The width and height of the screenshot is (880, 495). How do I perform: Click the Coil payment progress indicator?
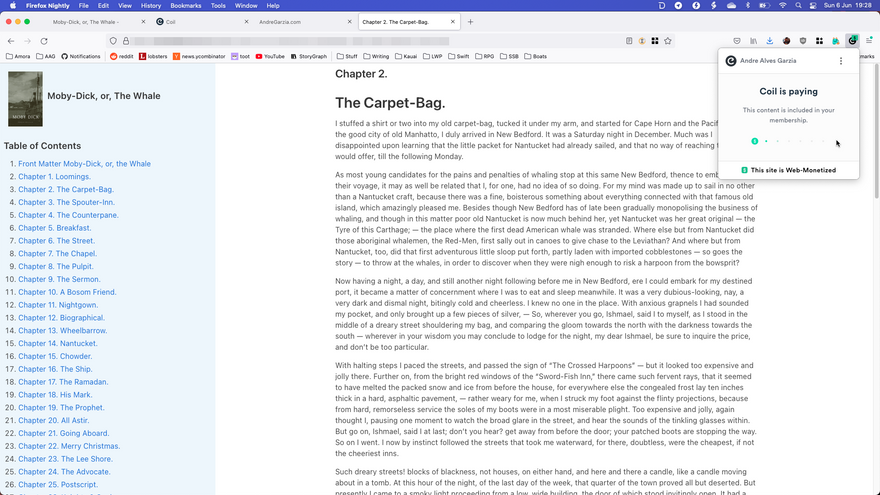pyautogui.click(x=790, y=141)
